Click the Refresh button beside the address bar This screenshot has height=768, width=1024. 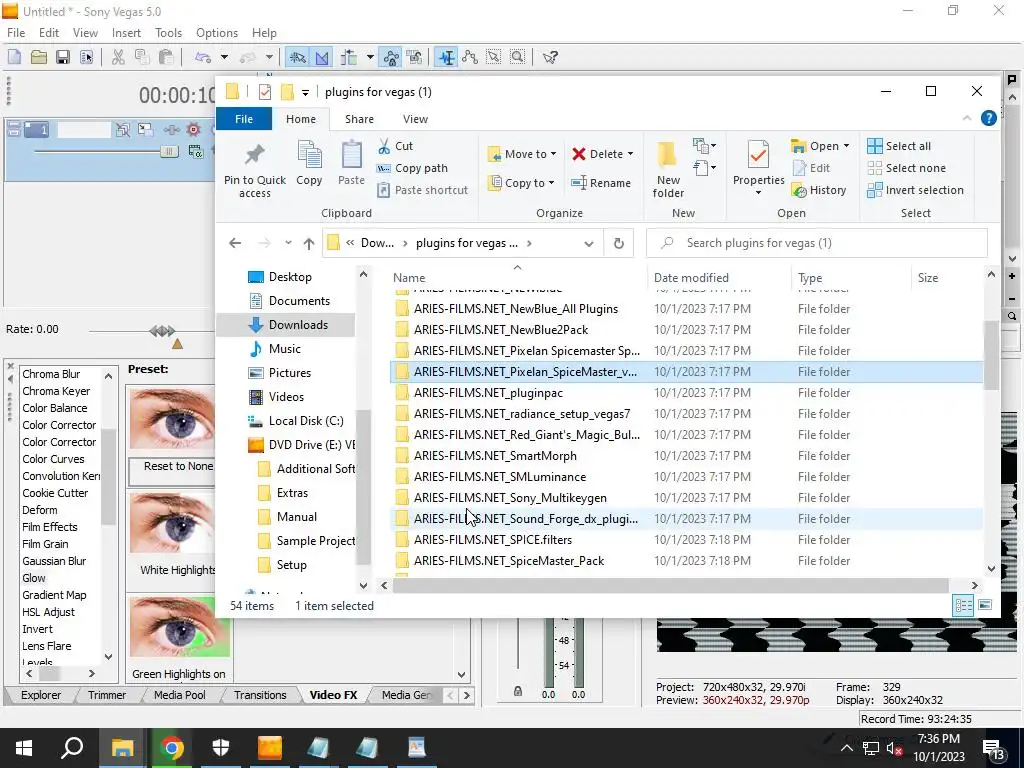point(618,244)
